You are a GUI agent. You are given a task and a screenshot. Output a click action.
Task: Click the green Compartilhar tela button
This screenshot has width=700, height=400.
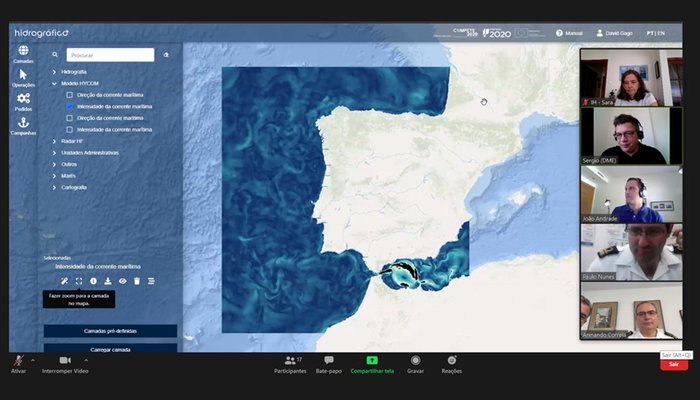coord(372,364)
